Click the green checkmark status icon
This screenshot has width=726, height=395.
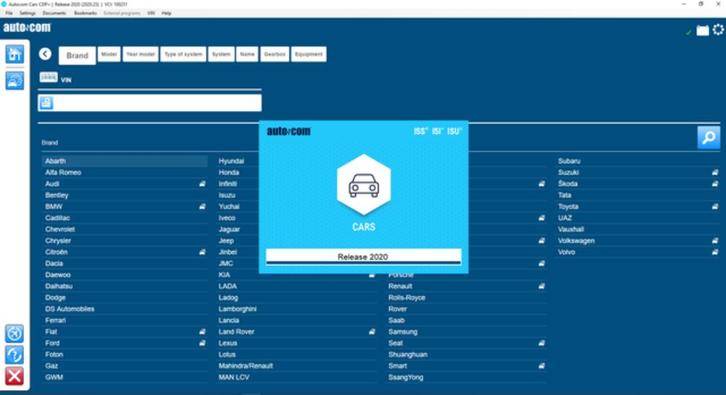pos(688,32)
